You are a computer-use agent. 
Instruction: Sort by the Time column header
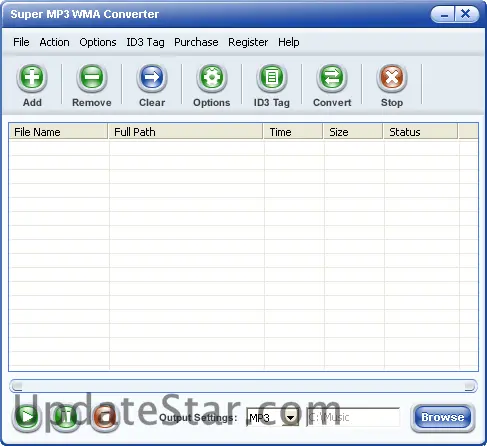[x=293, y=132]
